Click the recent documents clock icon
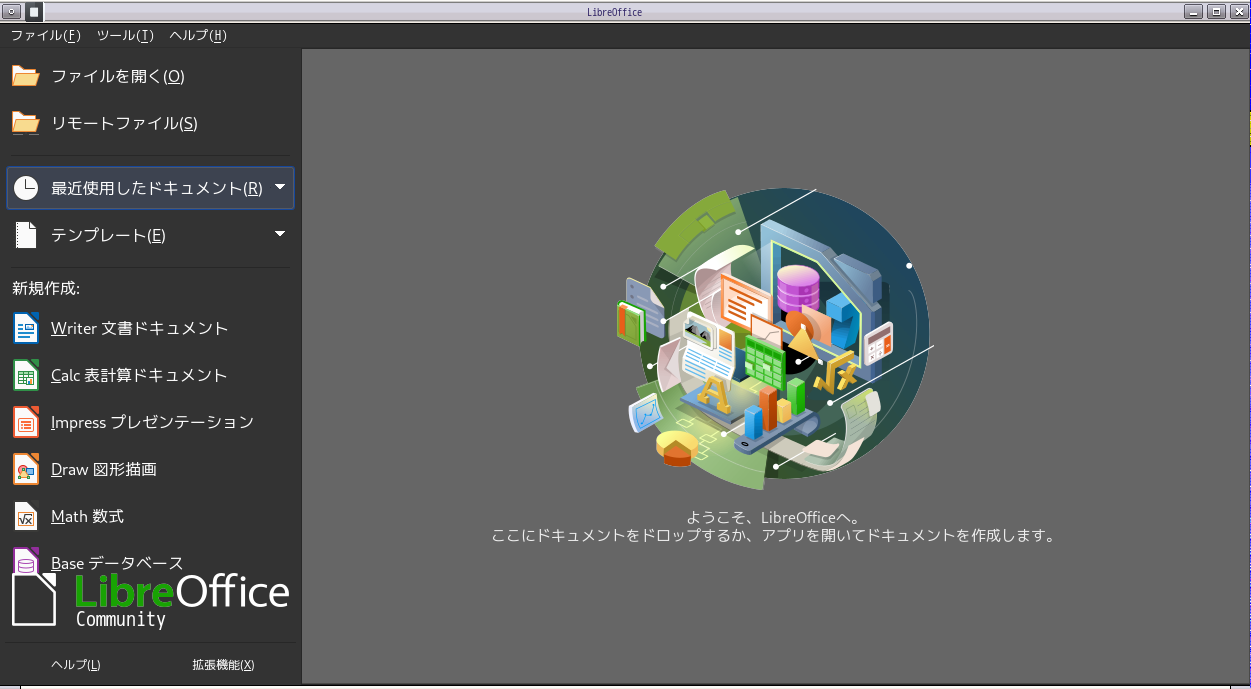Screen dimensions: 1251x689 point(25,188)
